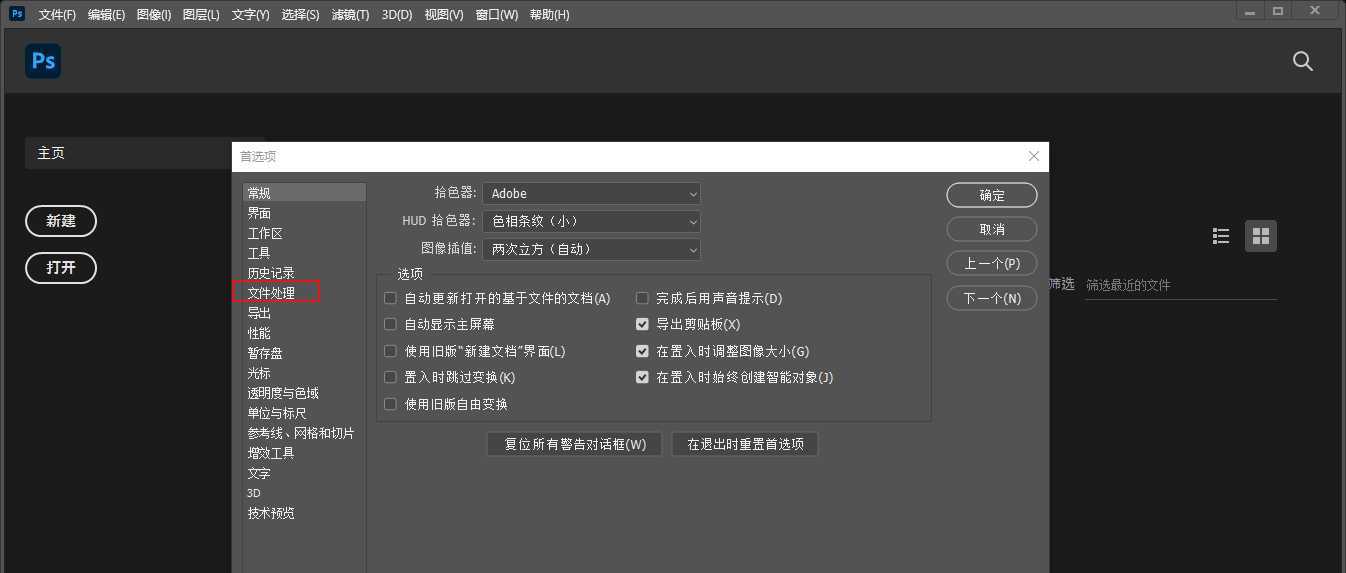Switch to grid thumbnail view icon

tap(1260, 236)
